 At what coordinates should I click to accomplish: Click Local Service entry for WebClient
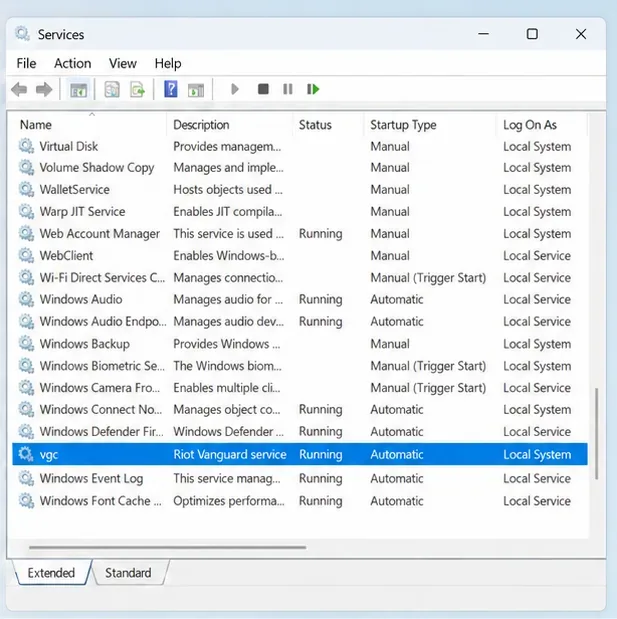537,256
